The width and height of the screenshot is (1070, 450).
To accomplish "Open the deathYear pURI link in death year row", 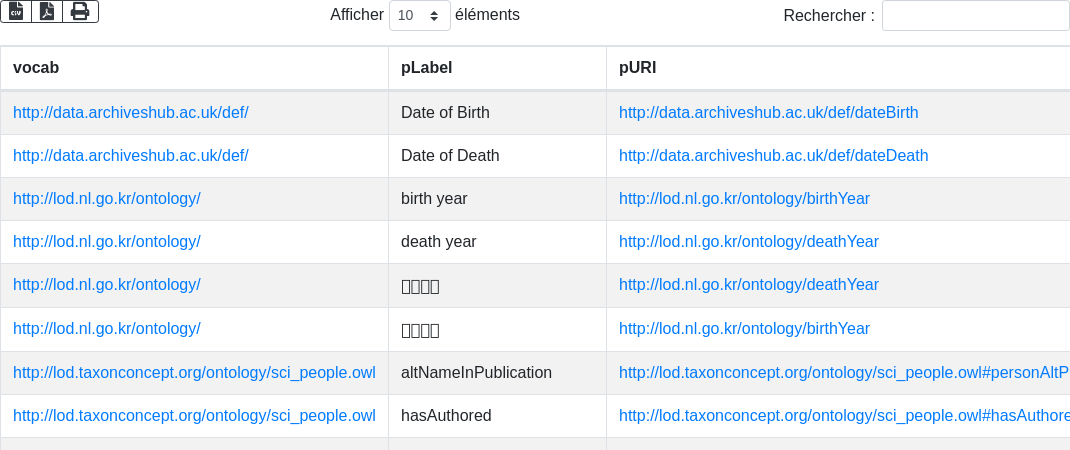I will click(748, 241).
